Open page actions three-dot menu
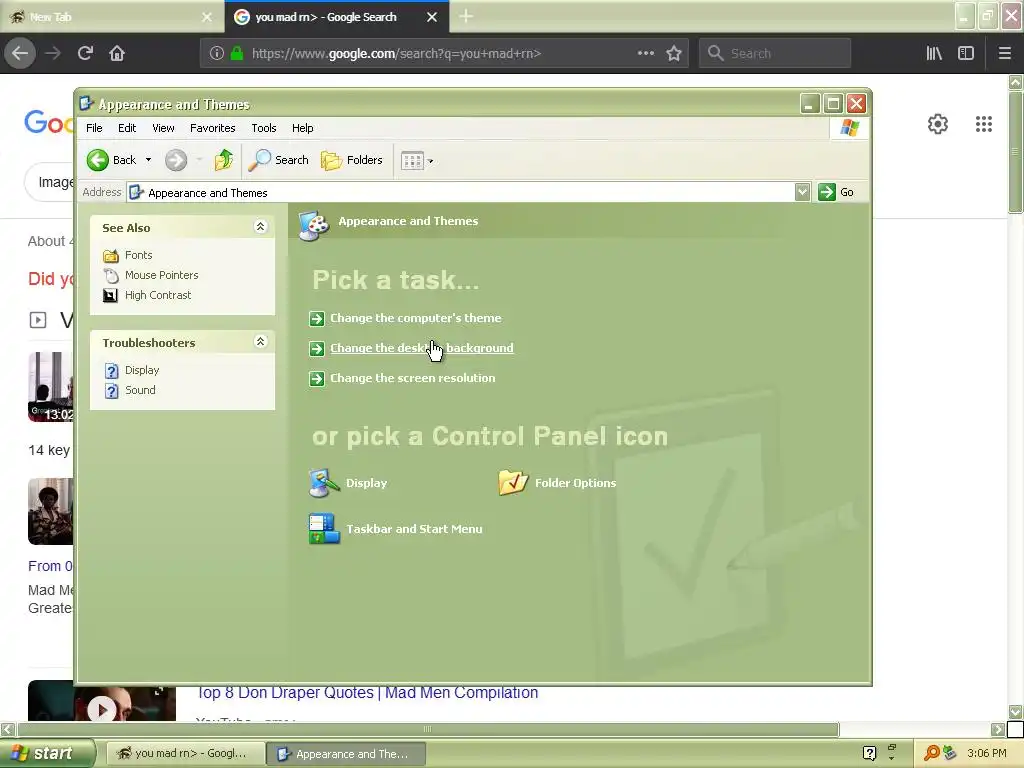Image resolution: width=1024 pixels, height=768 pixels. click(645, 53)
